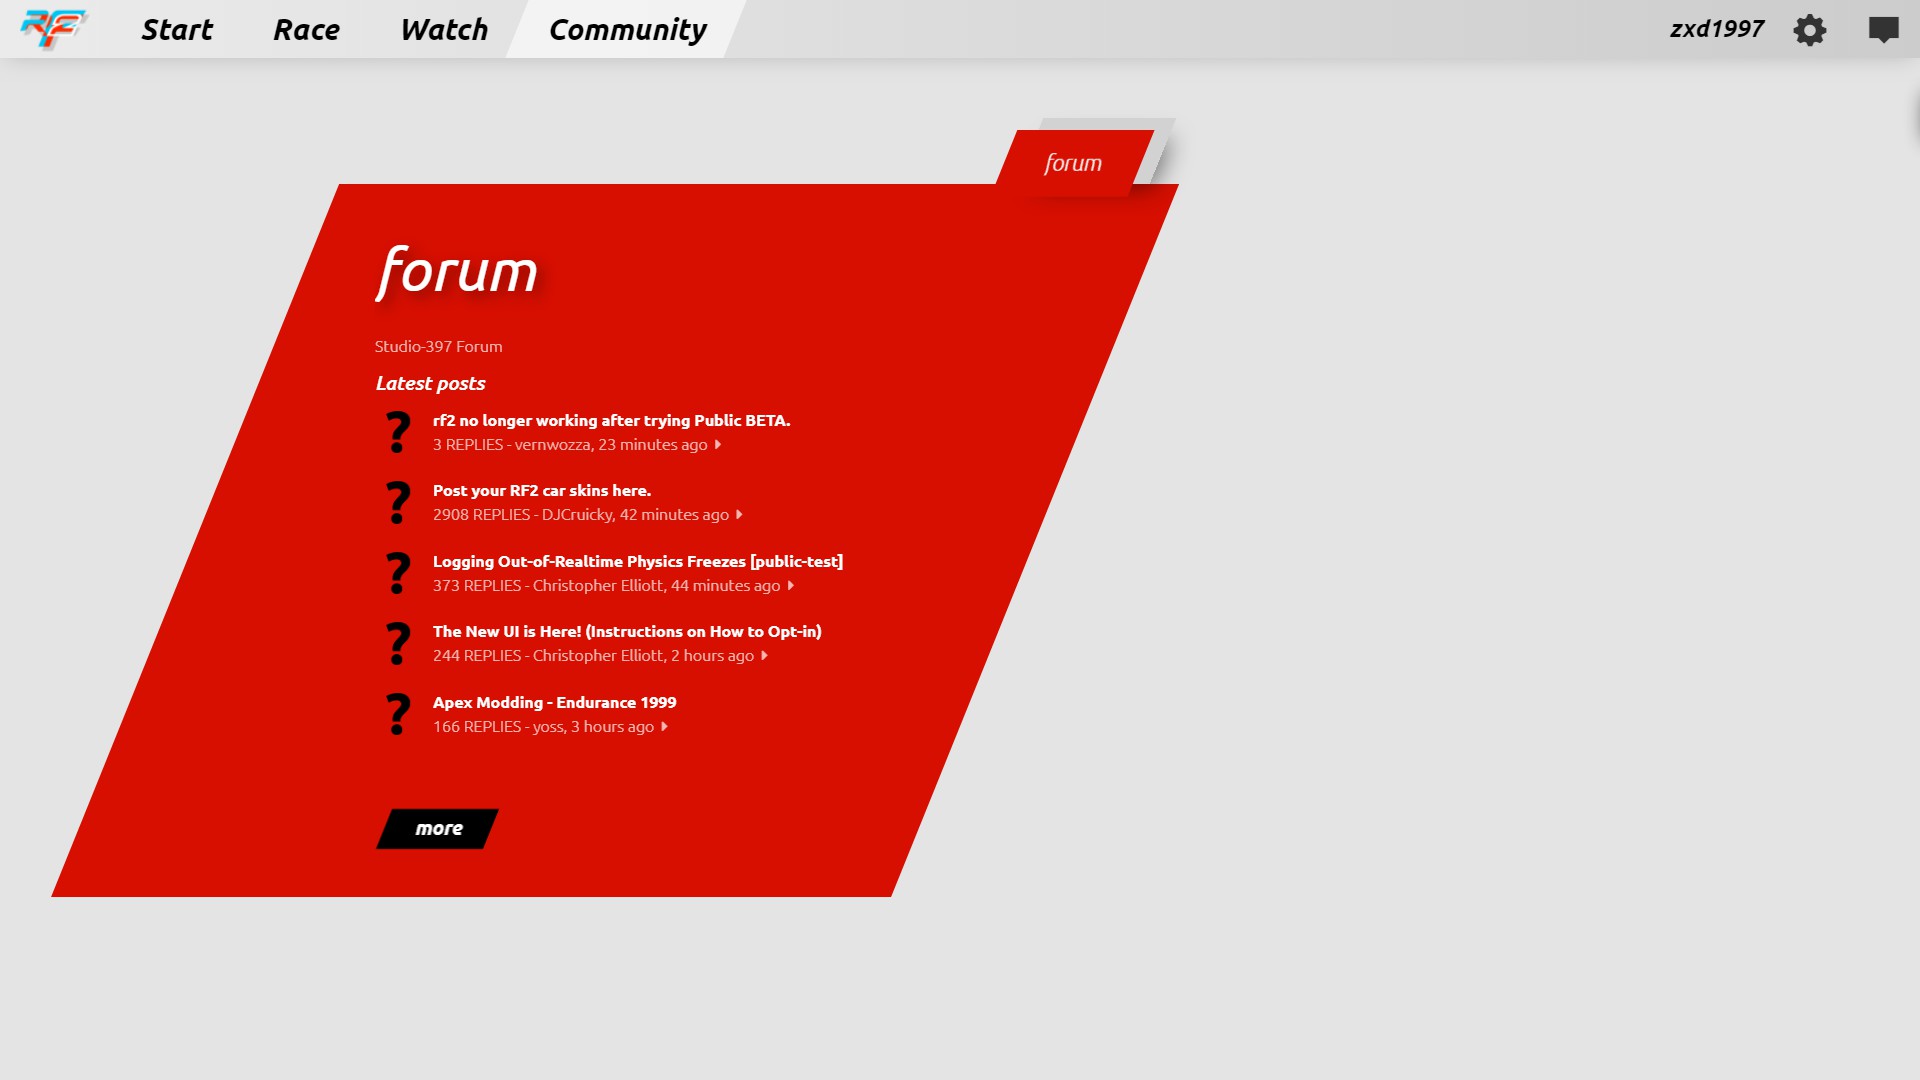Click the large forum heading
The height and width of the screenshot is (1080, 1920).
pos(457,272)
